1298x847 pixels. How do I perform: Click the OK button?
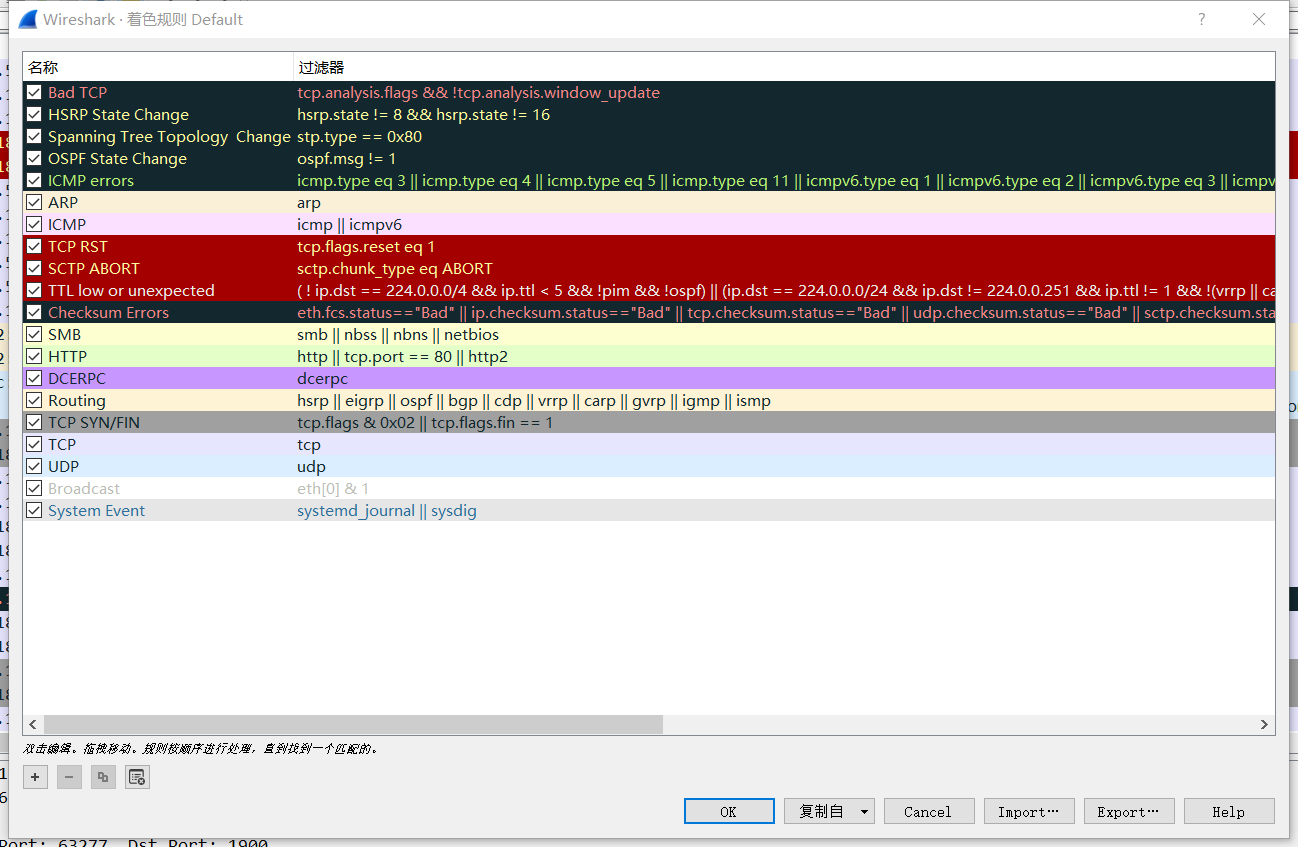pyautogui.click(x=729, y=811)
